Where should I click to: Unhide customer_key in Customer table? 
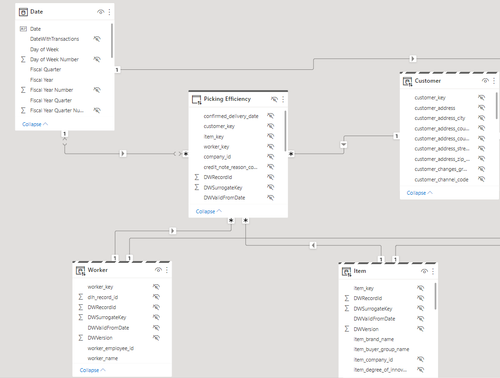click(481, 97)
